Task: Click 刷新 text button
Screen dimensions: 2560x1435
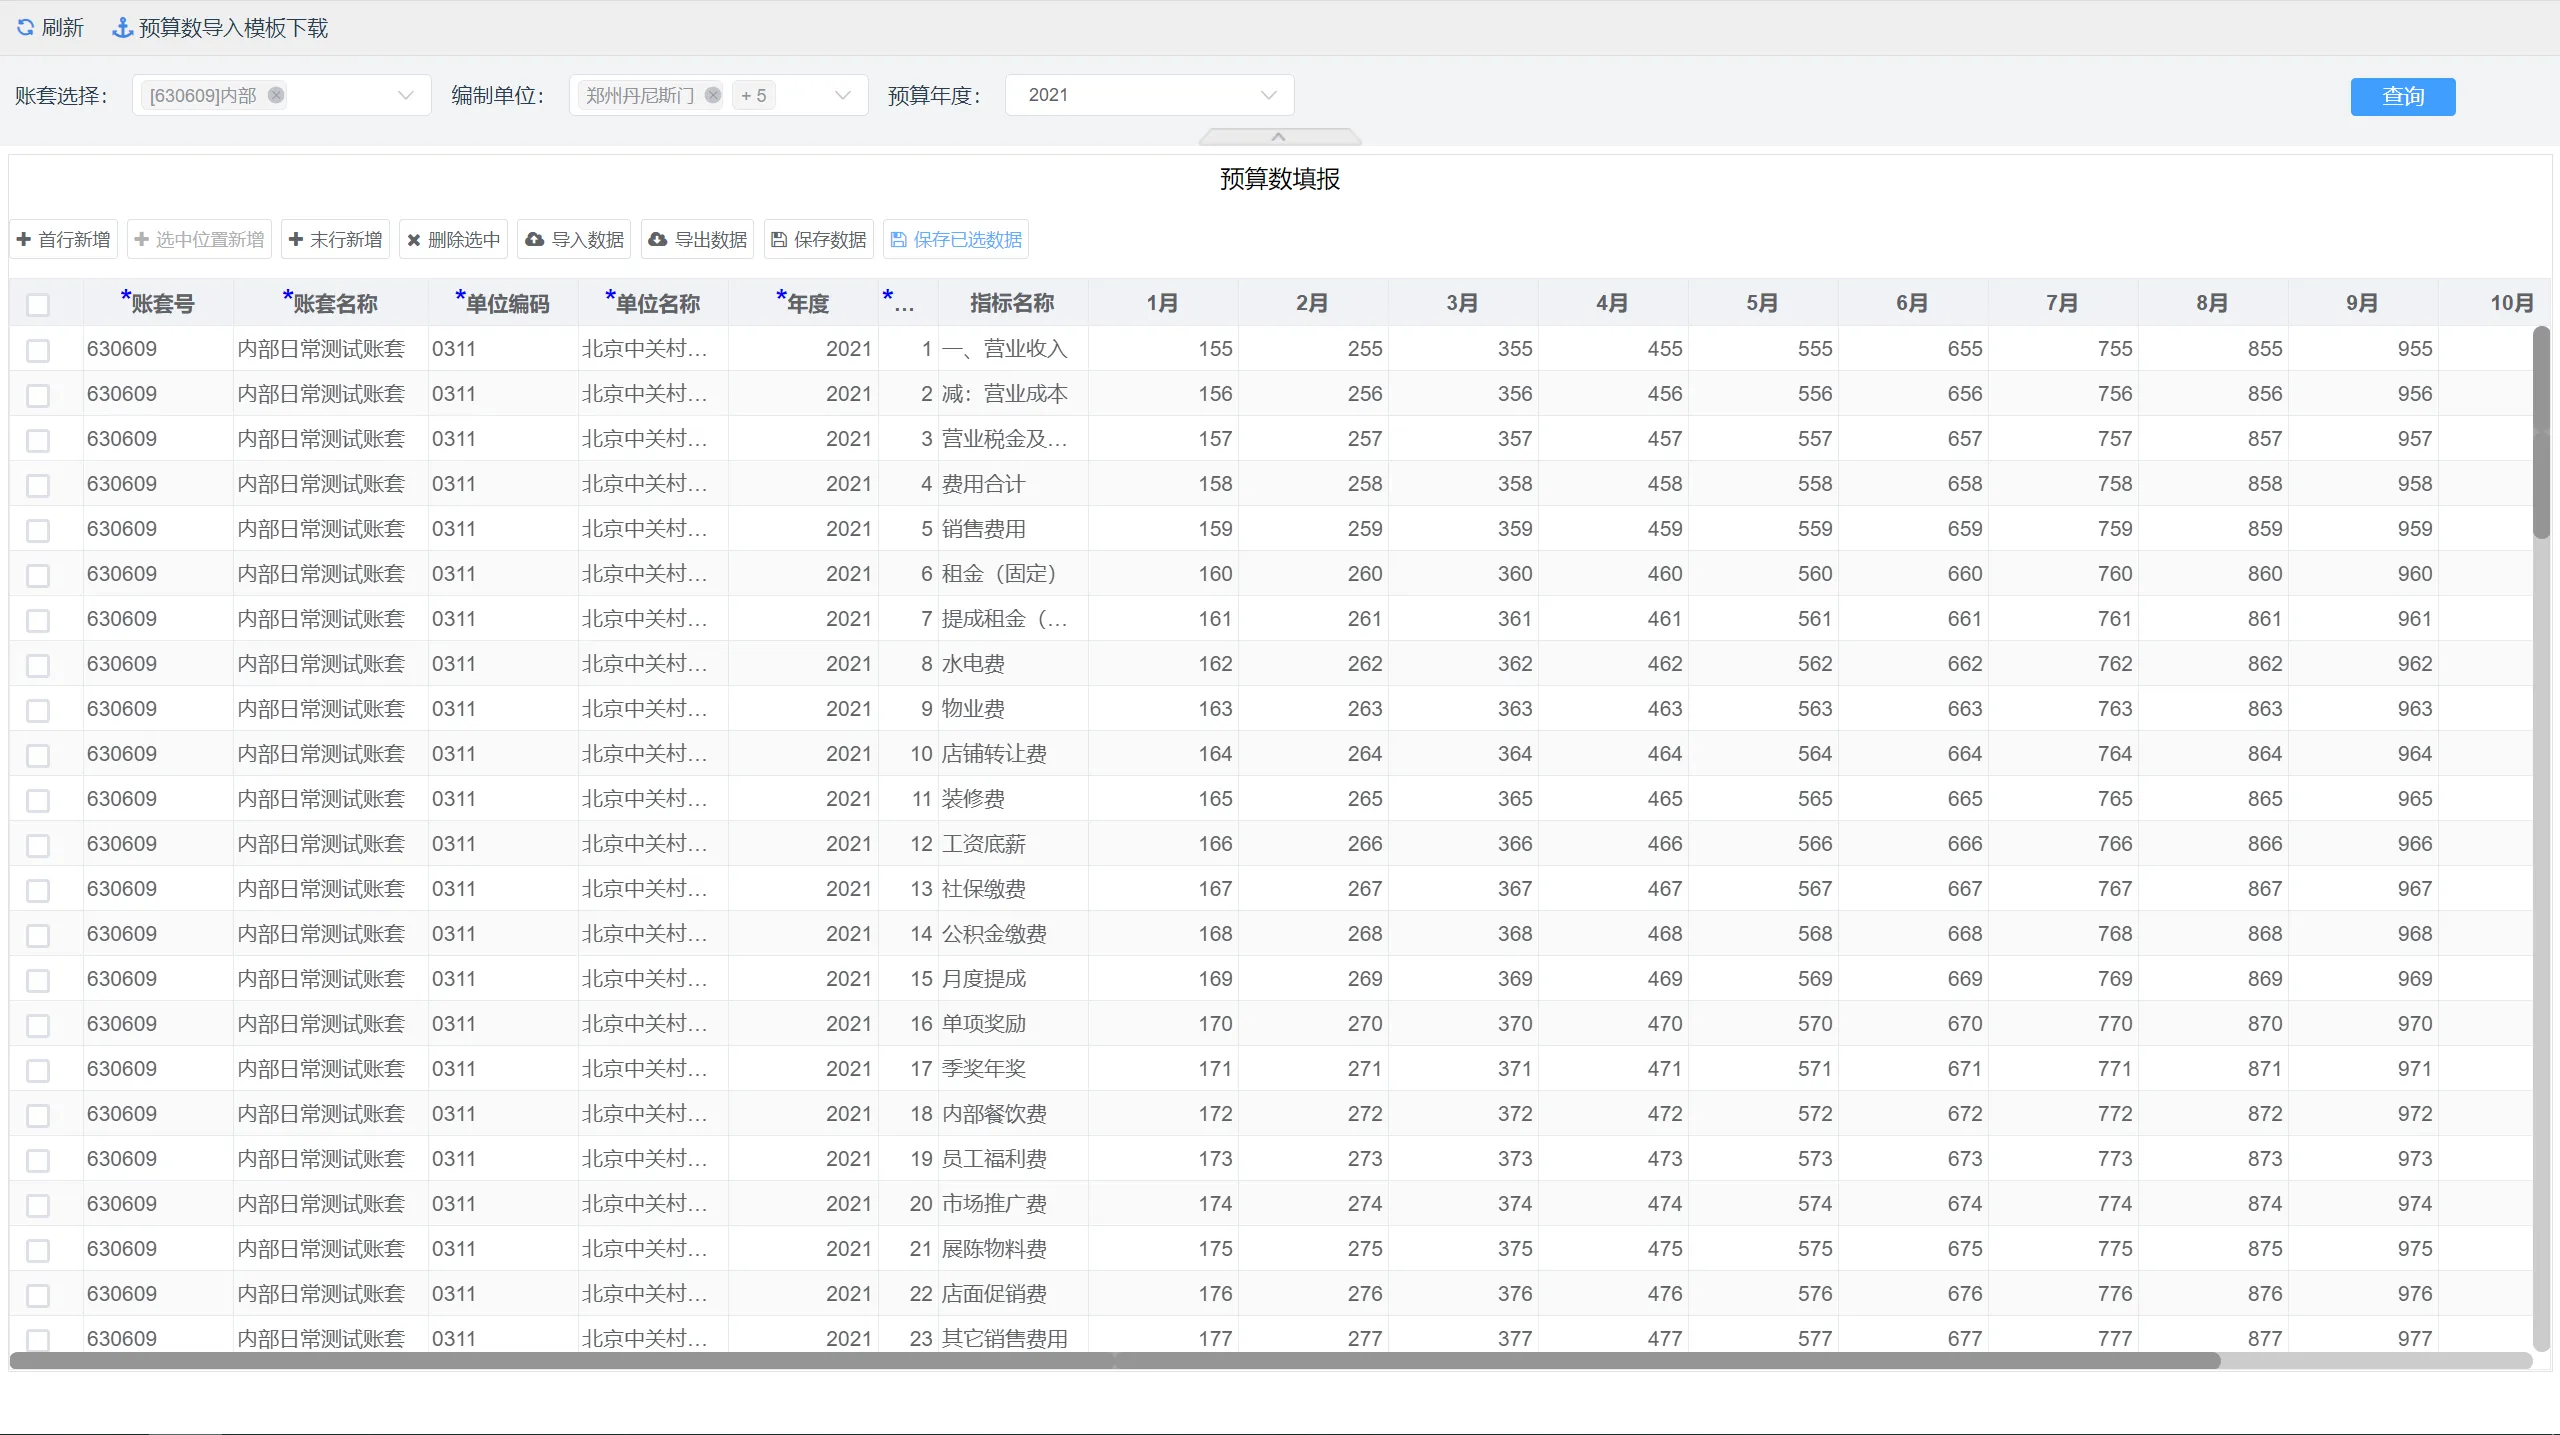Action: click(x=63, y=27)
